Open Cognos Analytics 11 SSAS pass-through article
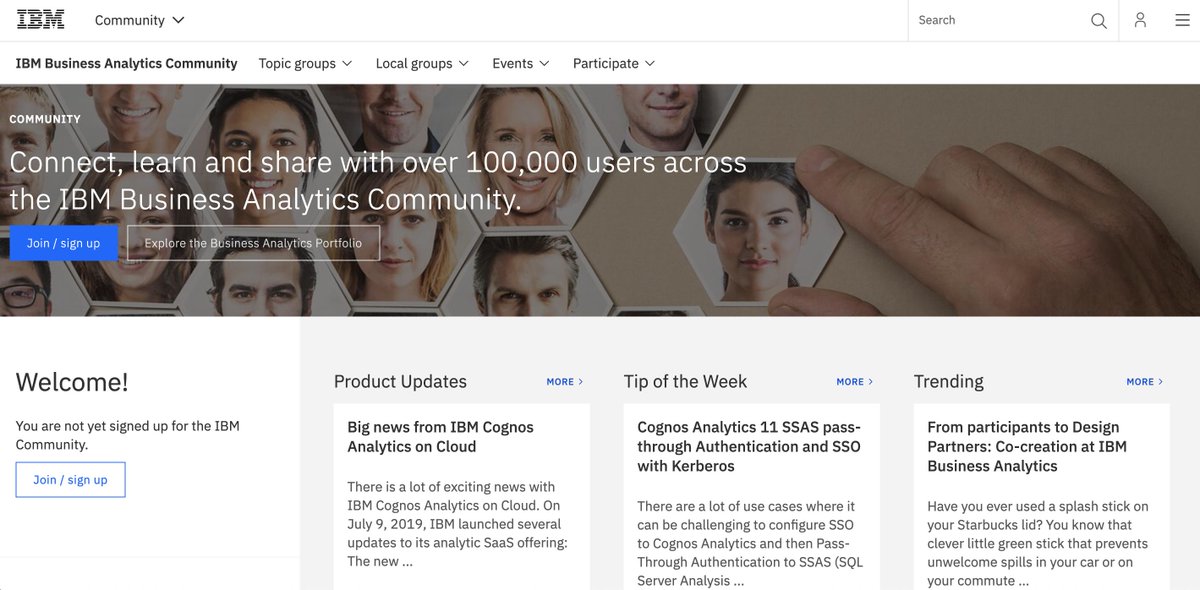The width and height of the screenshot is (1200, 590). coord(749,446)
